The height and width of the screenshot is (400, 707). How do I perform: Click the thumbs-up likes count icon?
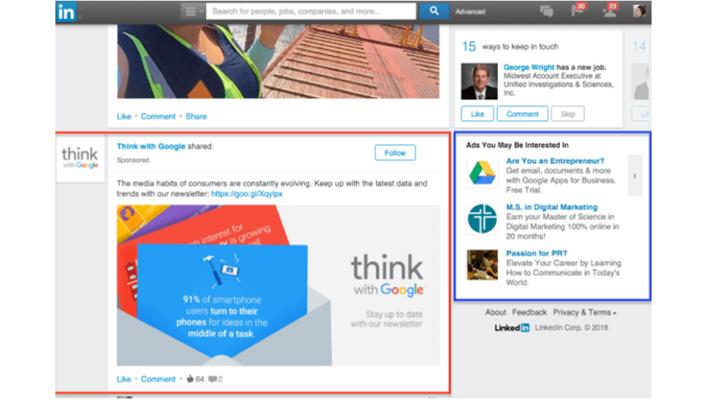pos(190,379)
